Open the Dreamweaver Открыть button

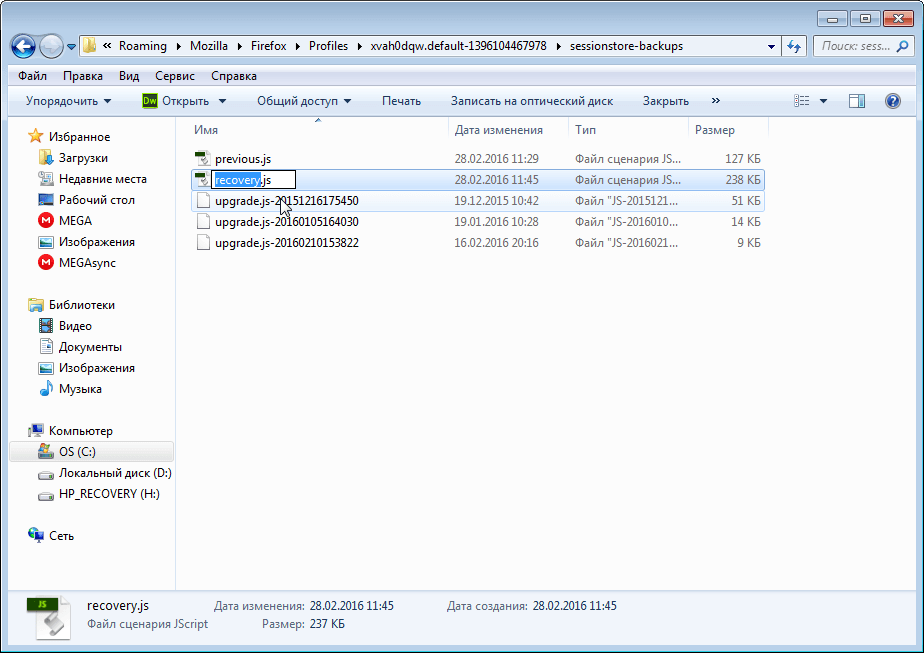(x=176, y=101)
